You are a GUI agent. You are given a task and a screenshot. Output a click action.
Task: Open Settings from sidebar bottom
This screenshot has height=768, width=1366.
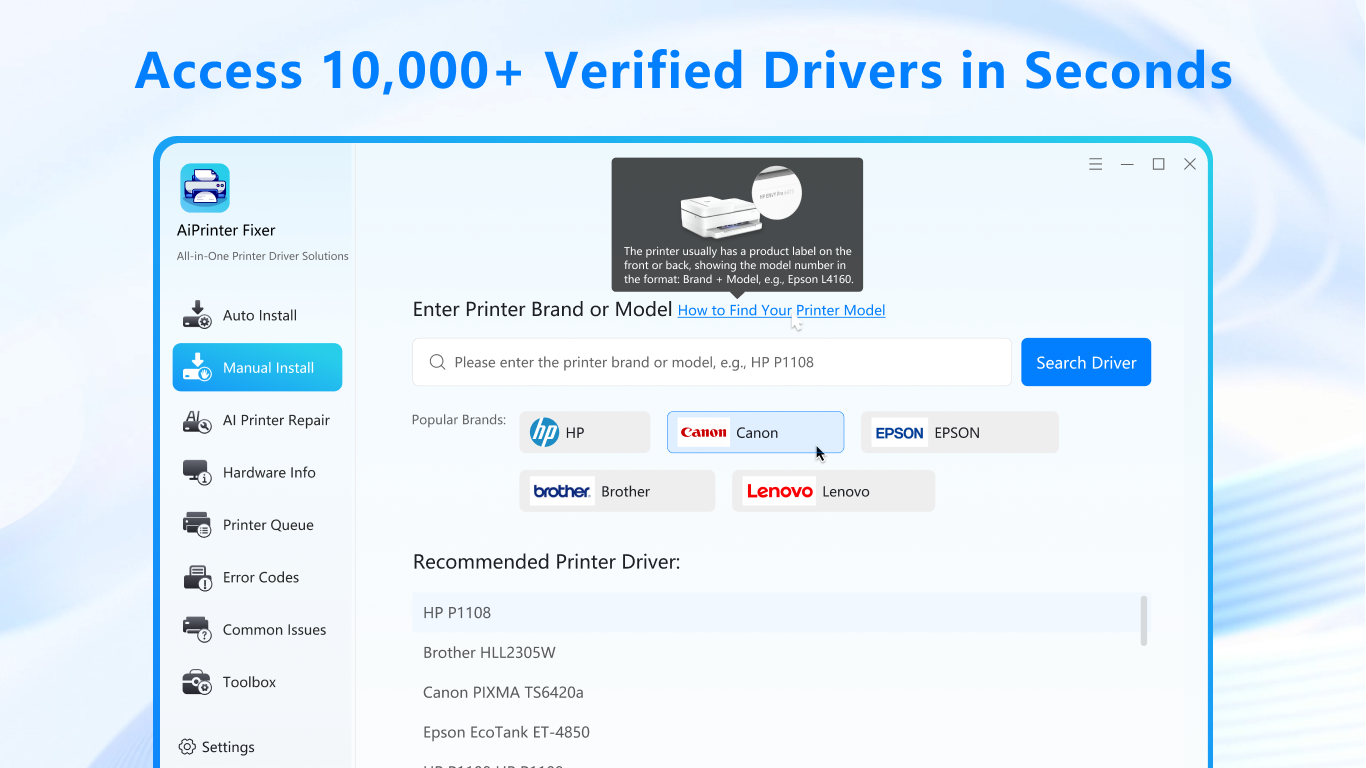pos(217,747)
